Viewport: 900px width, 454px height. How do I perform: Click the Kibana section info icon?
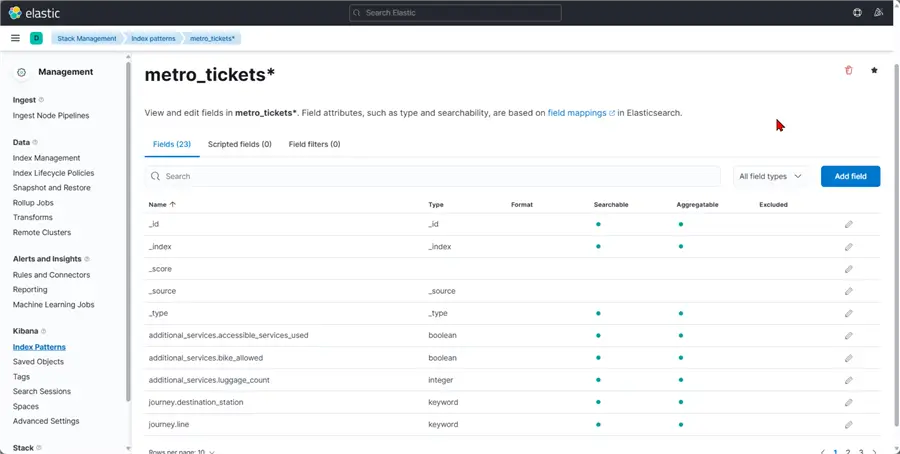coord(44,331)
